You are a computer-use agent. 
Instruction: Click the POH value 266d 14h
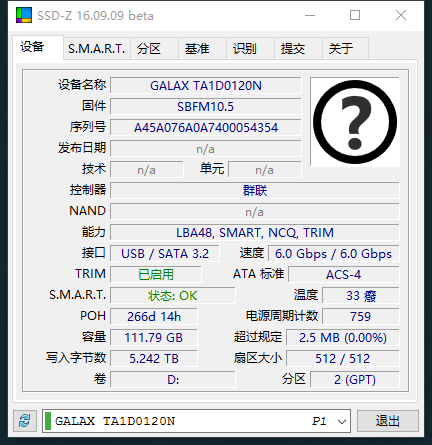(154, 317)
